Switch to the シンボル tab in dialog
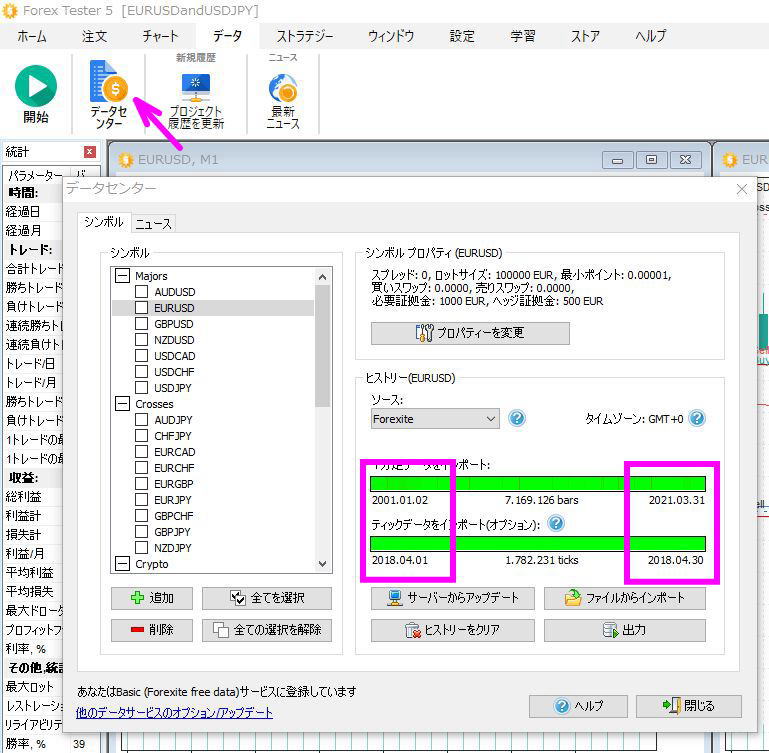 (x=103, y=222)
